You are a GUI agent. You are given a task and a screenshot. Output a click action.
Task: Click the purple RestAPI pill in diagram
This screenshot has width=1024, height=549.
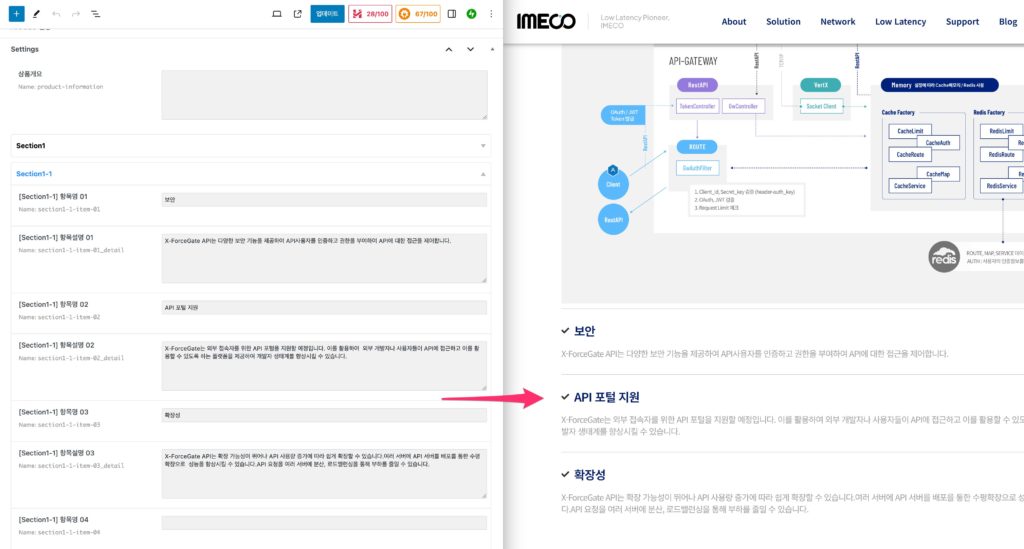click(x=697, y=85)
